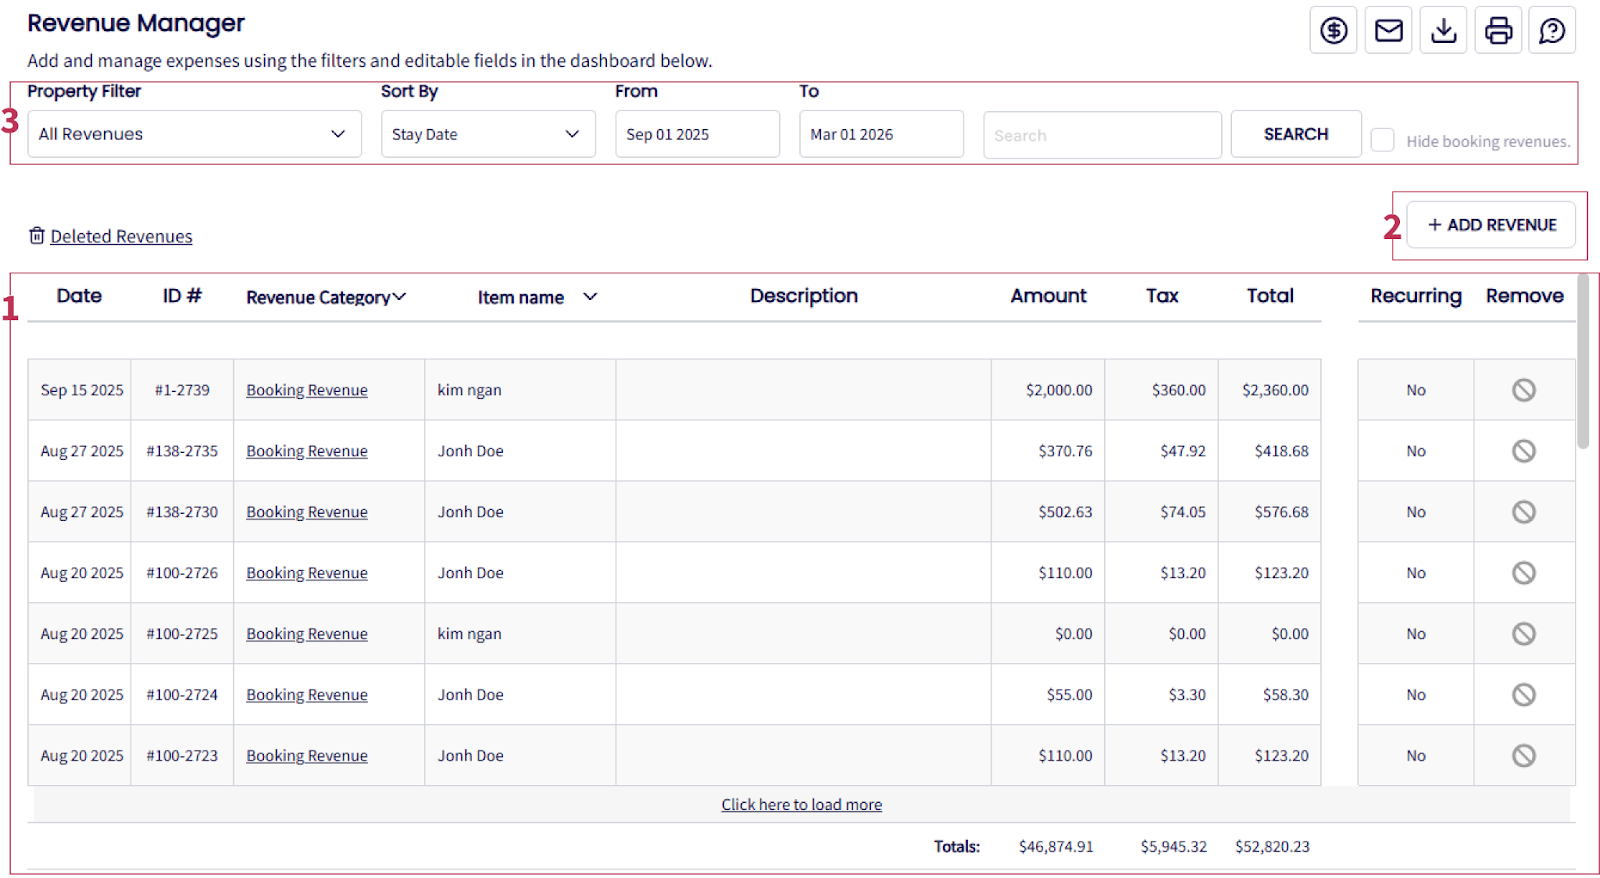Click the download icon button
The image size is (1600, 878).
click(1443, 31)
